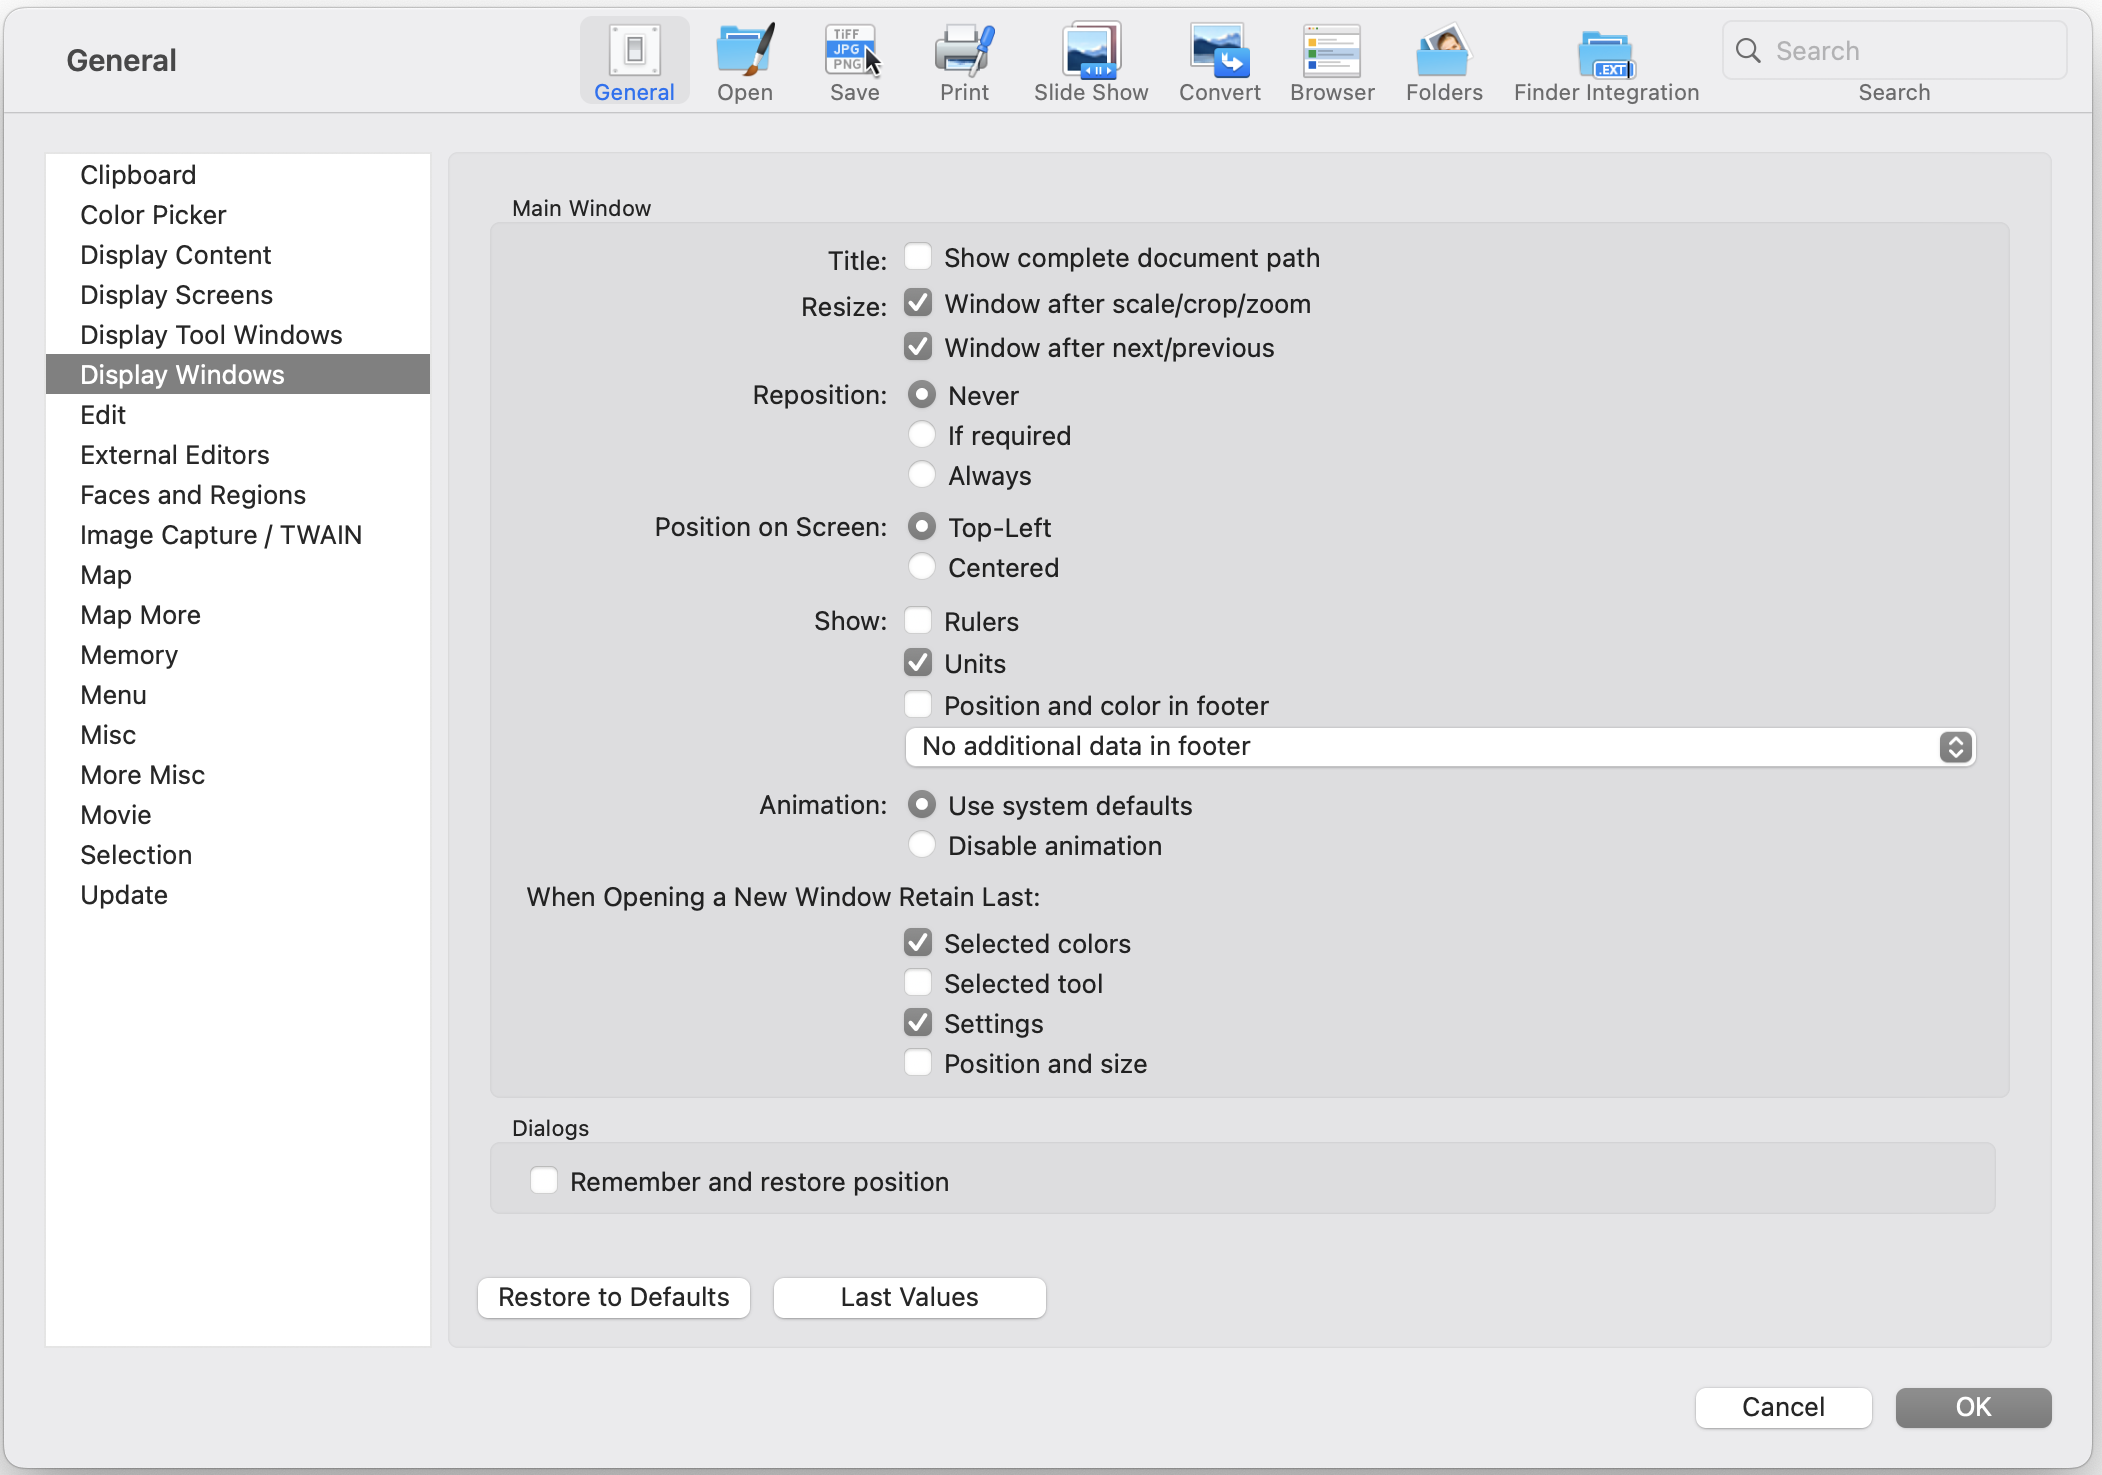The width and height of the screenshot is (2102, 1475).
Task: Open Update settings in sidebar
Action: tap(238, 895)
